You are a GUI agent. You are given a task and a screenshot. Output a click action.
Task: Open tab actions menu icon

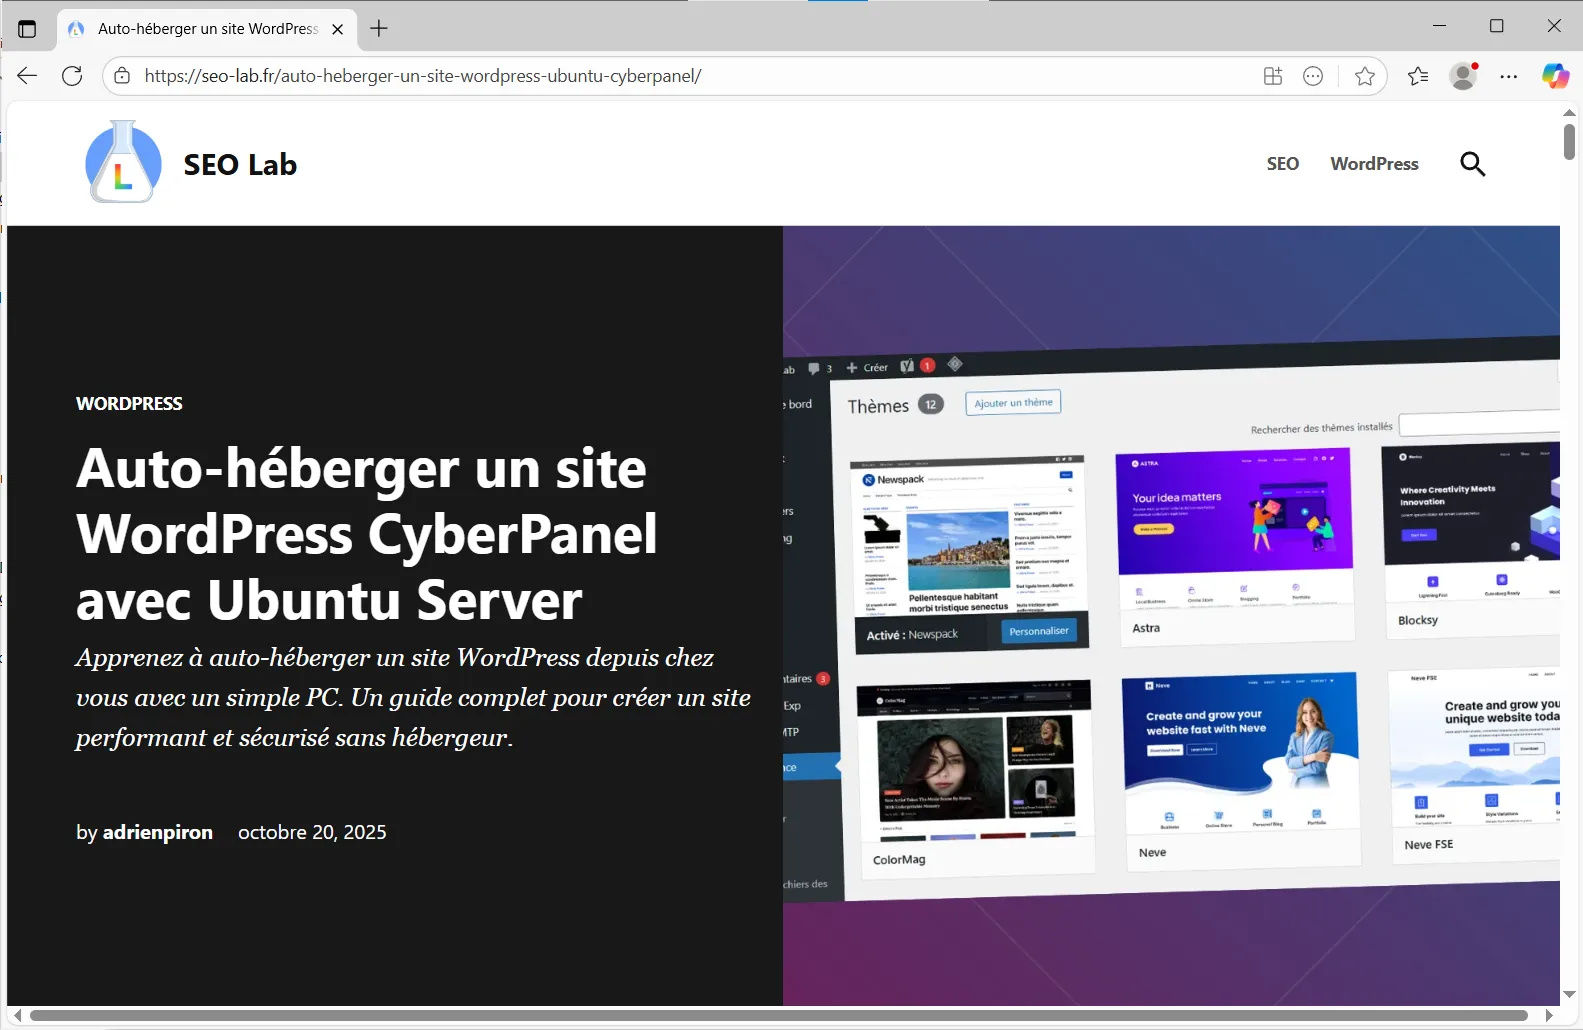[x=27, y=29]
